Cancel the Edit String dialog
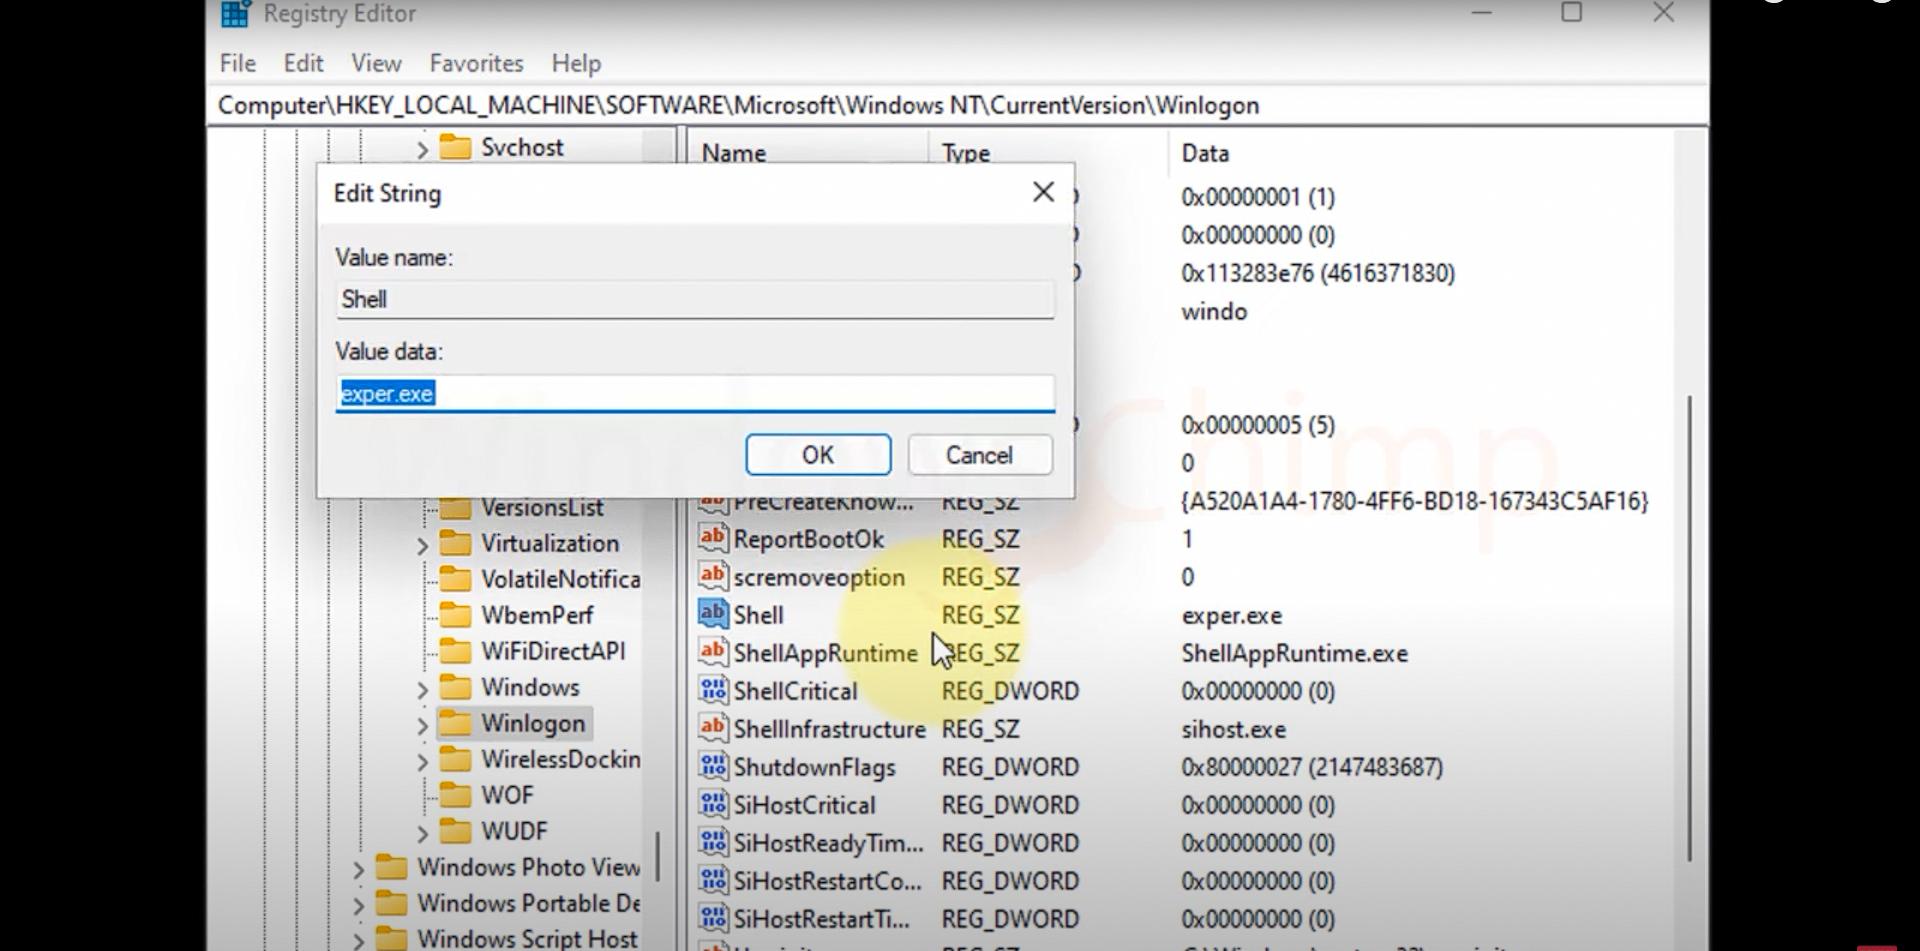The image size is (1920, 951). pyautogui.click(x=979, y=455)
